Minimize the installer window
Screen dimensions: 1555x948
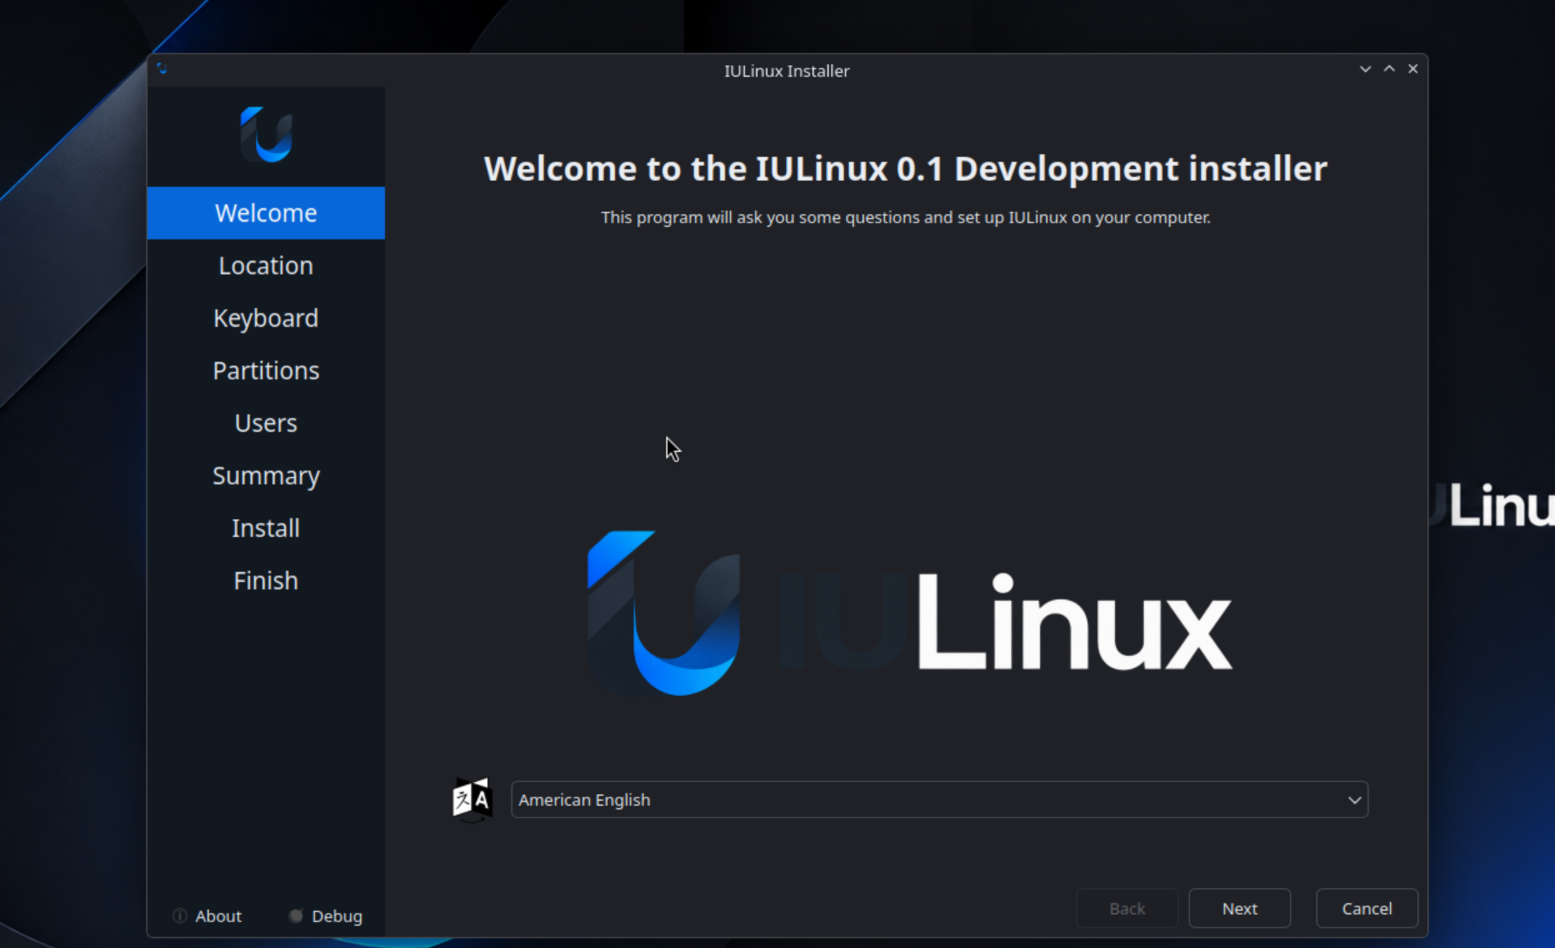tap(1365, 69)
